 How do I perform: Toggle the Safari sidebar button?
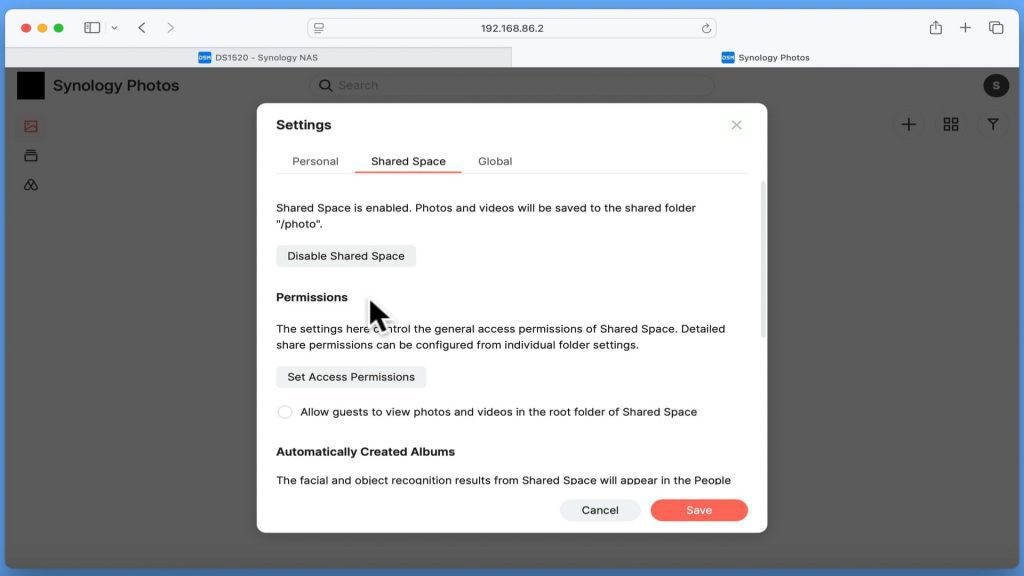[92, 27]
